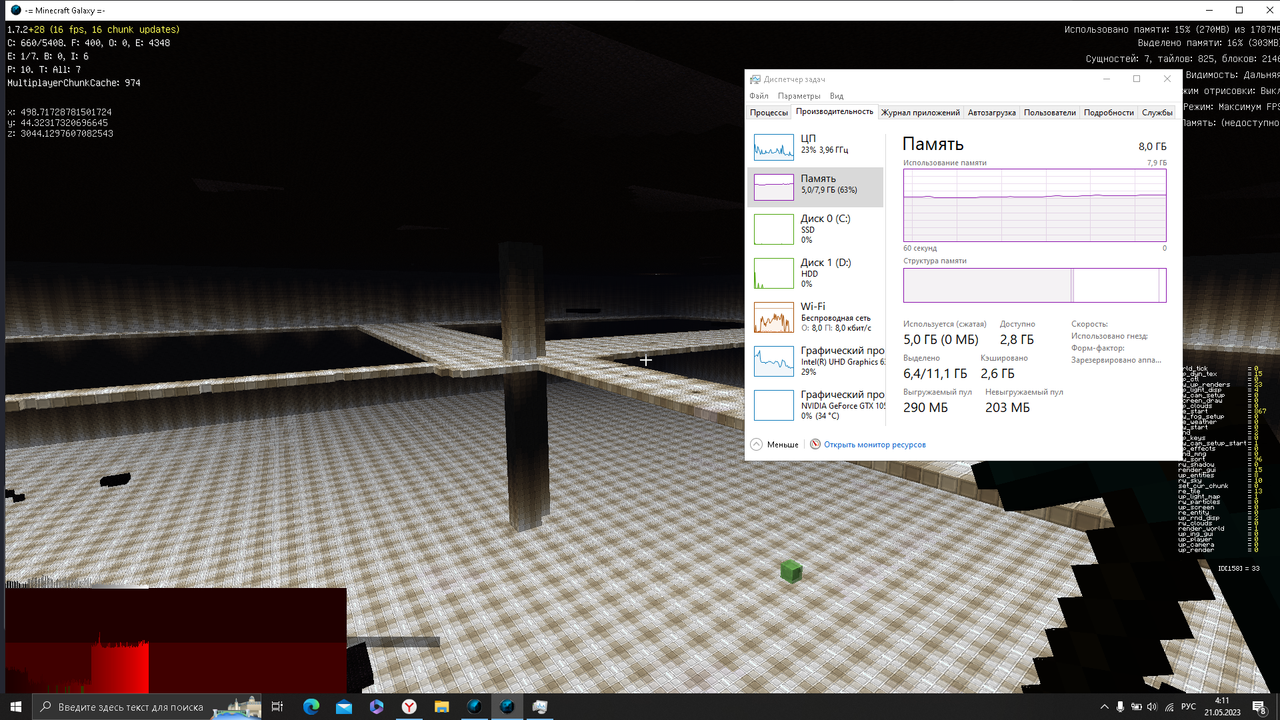1280x720 pixels.
Task: Open File Explorer from the taskbar
Action: coord(442,707)
